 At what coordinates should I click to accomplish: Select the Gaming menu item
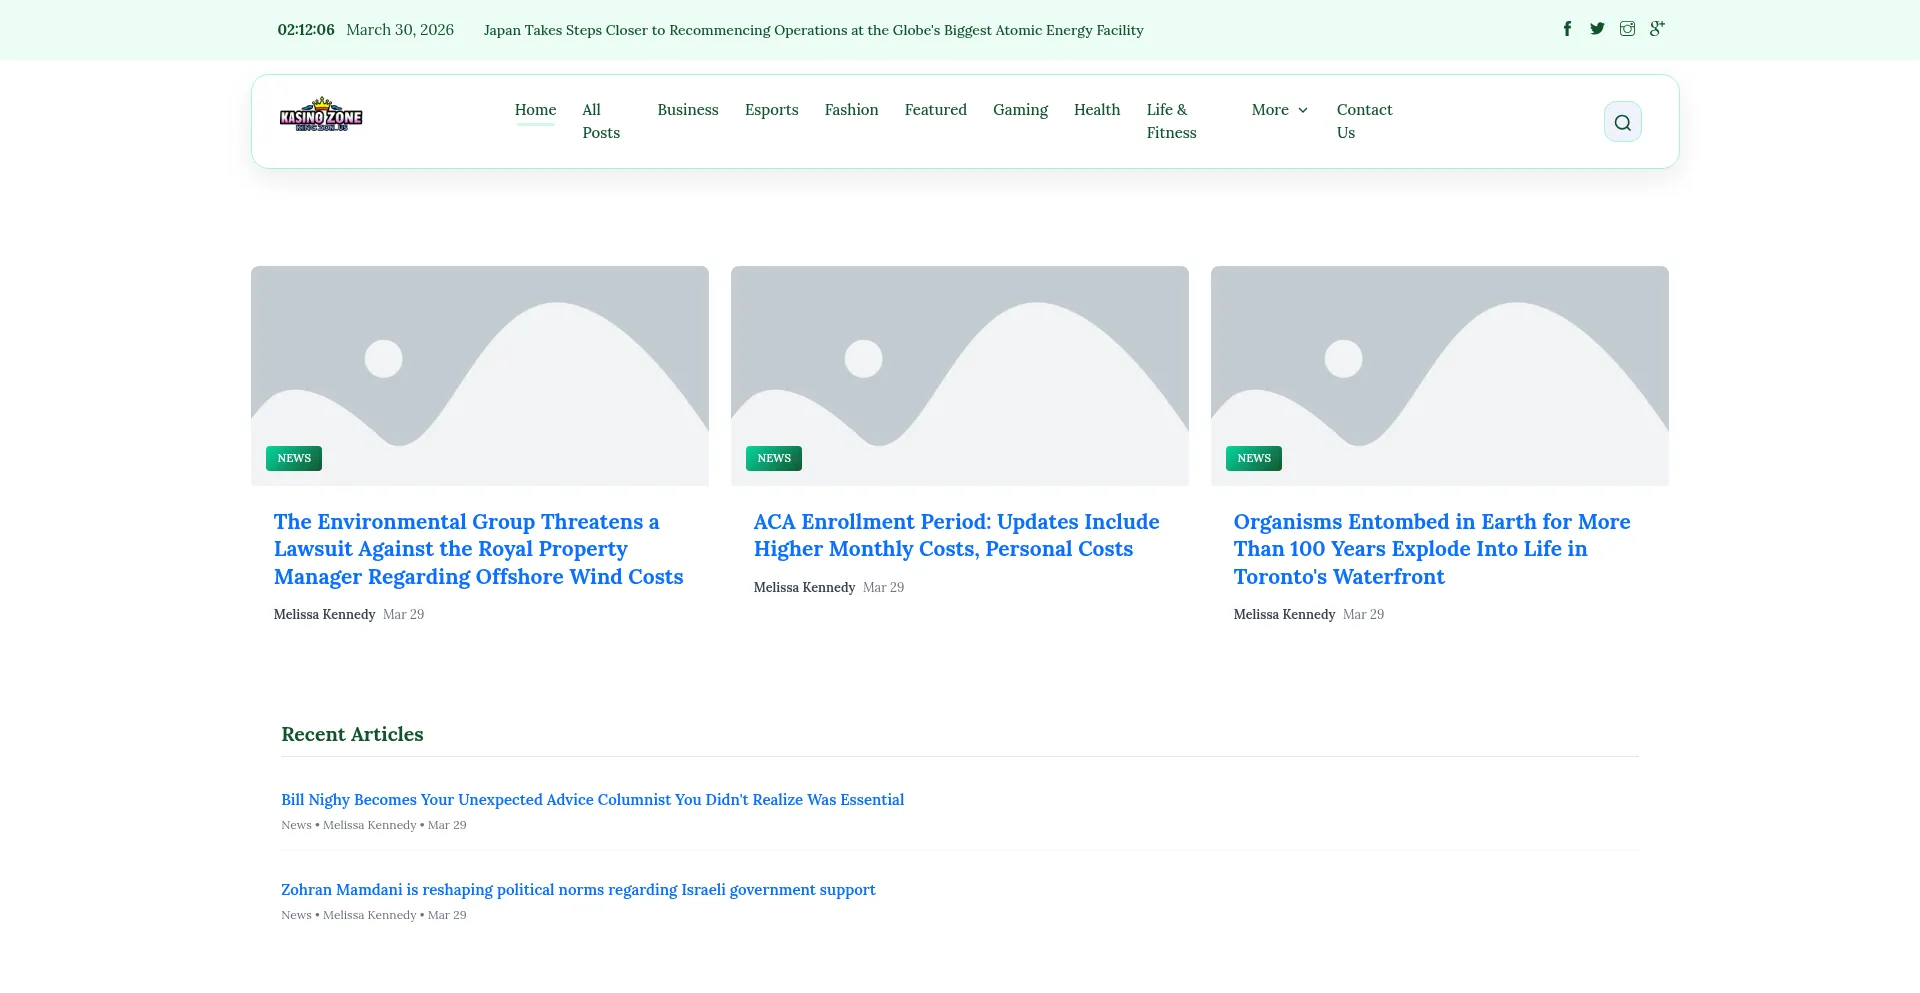click(x=1020, y=110)
